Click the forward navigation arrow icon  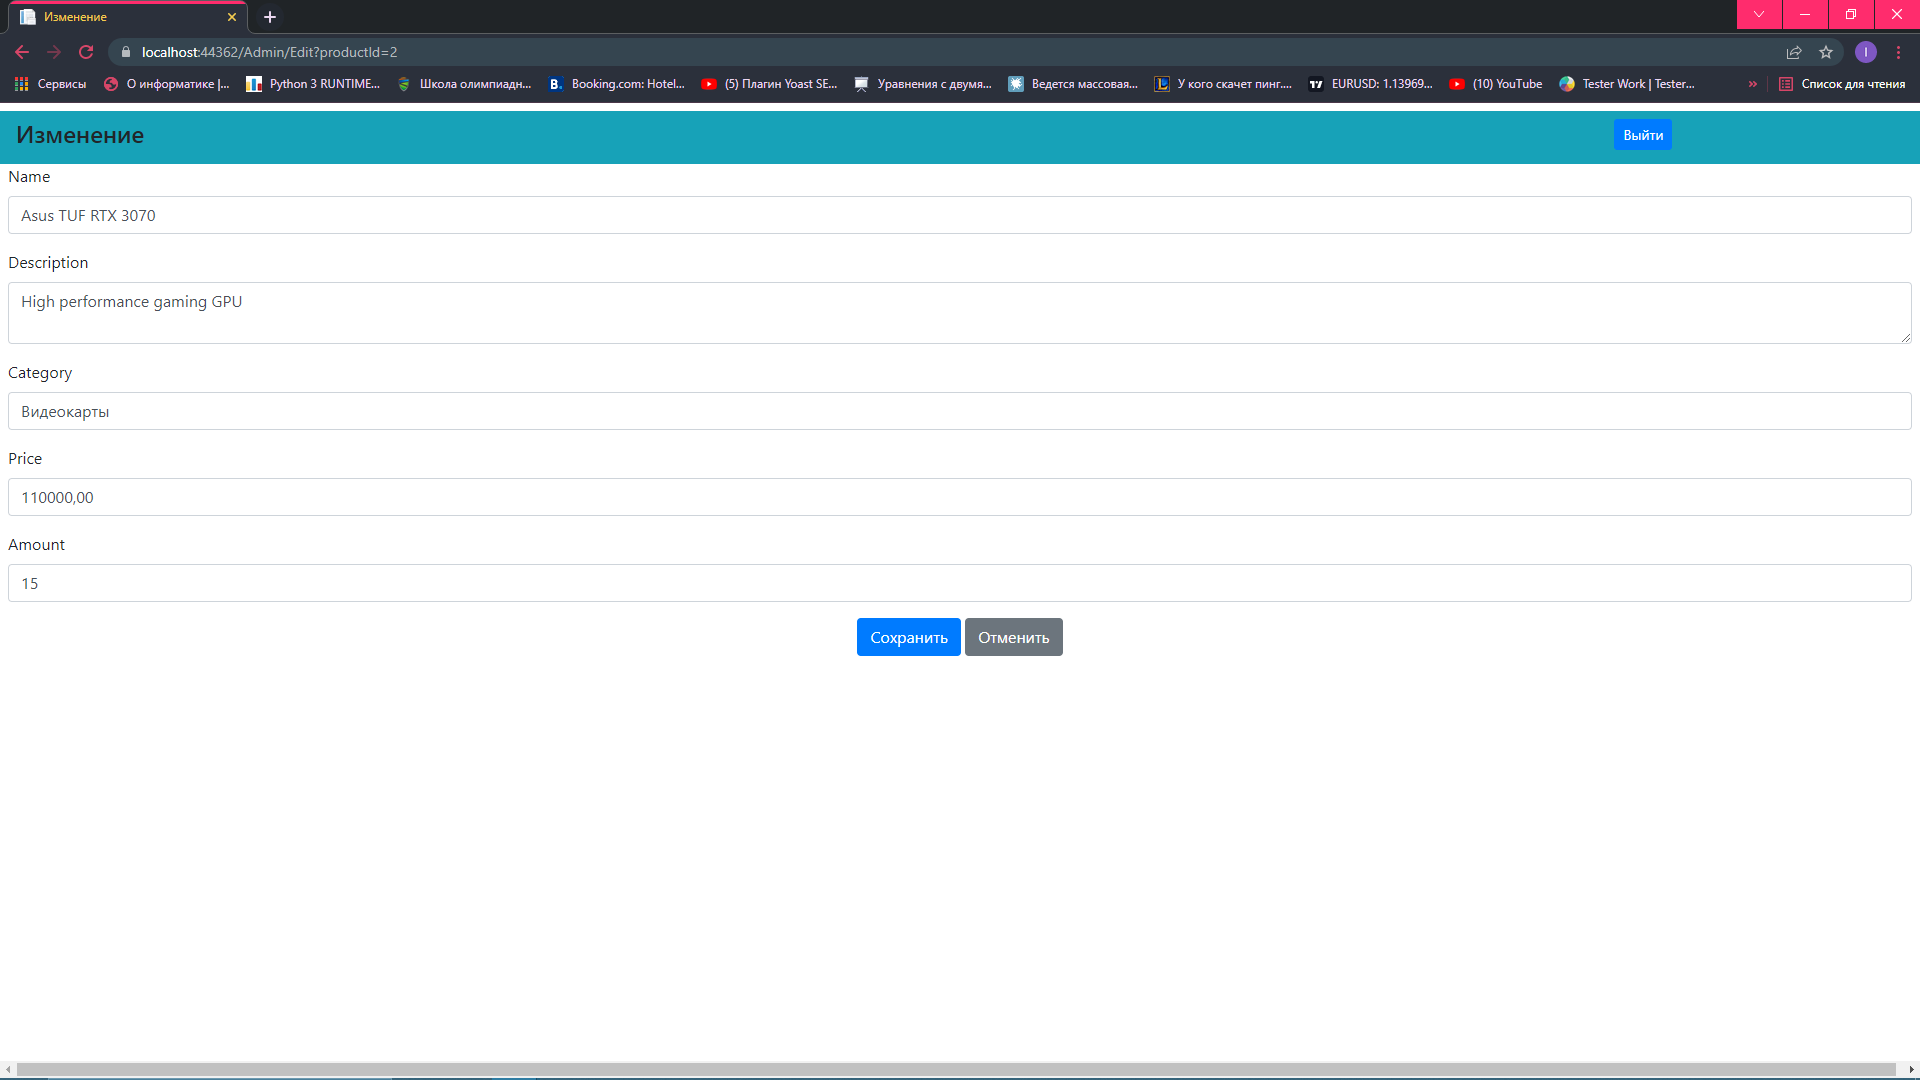54,52
